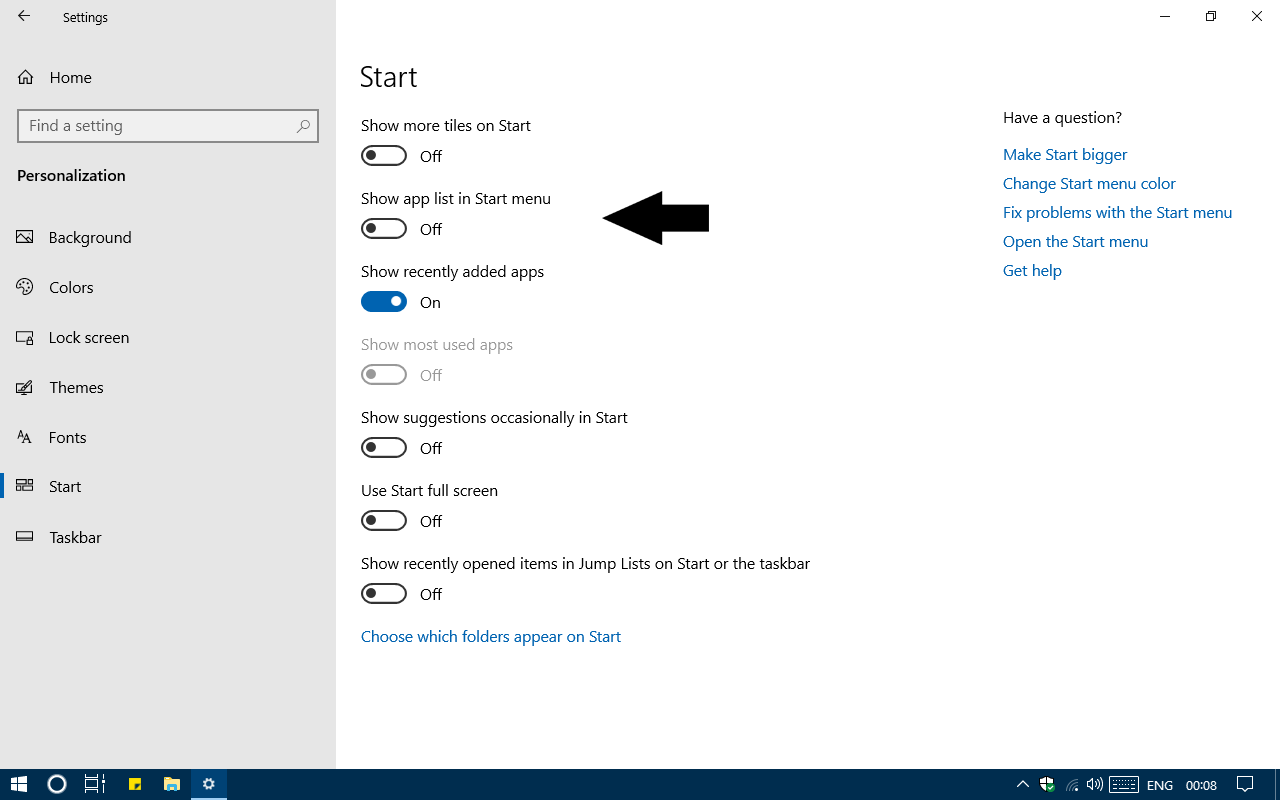This screenshot has width=1280, height=800.
Task: Toggle Show more tiles on Start
Action: (384, 156)
